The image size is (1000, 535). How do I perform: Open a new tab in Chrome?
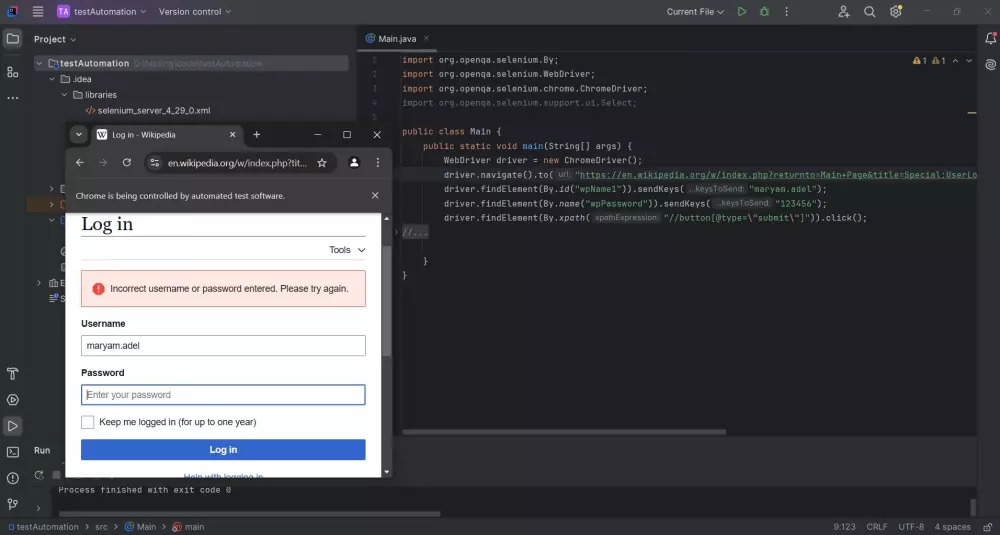(x=256, y=135)
